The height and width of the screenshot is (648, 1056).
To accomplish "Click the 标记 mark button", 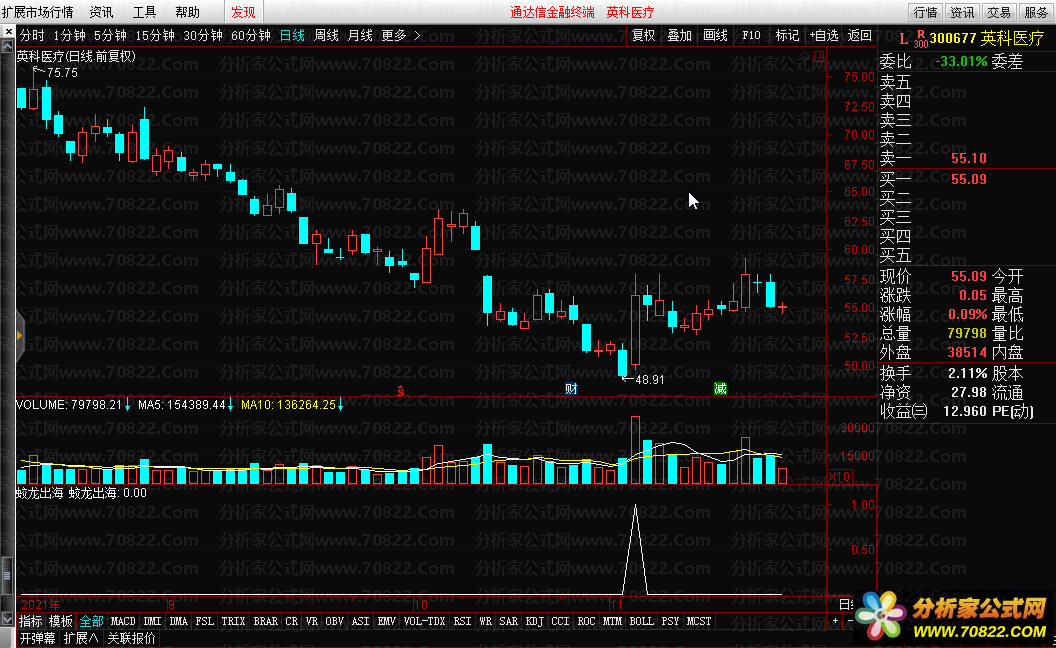I will [x=787, y=36].
